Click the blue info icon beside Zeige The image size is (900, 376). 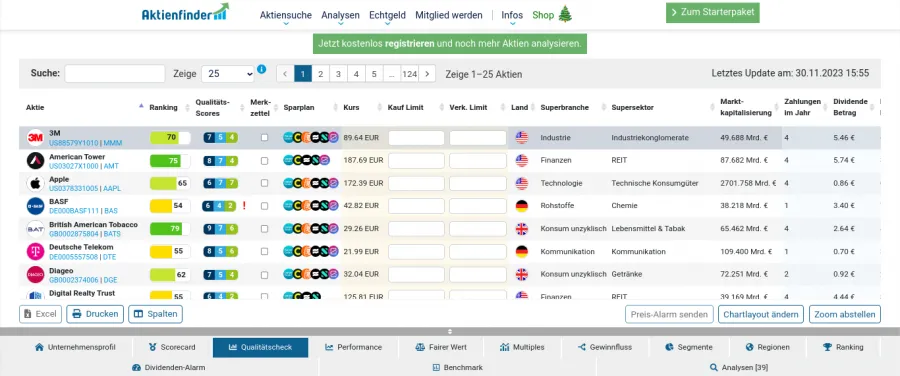[262, 69]
